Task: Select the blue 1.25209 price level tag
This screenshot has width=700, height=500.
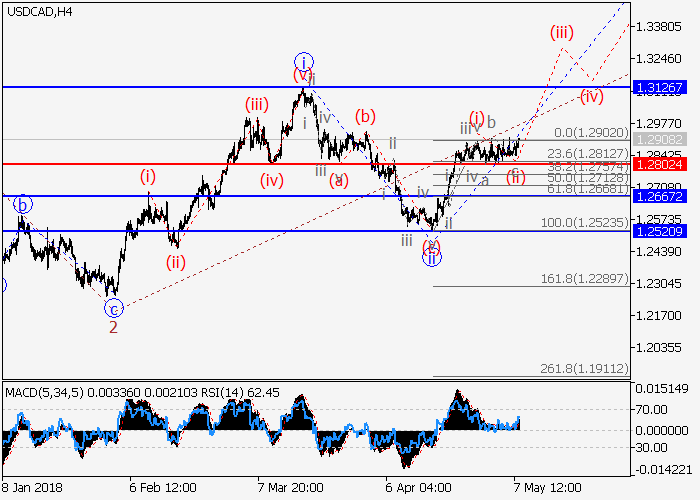Action: [x=665, y=231]
